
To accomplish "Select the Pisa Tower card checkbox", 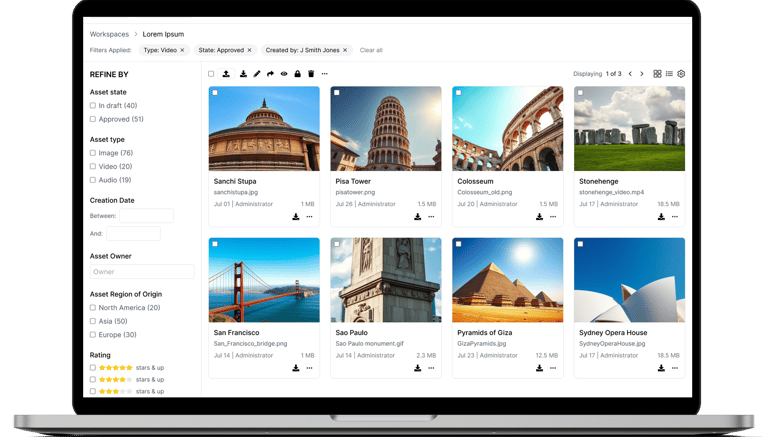I will tap(336, 93).
